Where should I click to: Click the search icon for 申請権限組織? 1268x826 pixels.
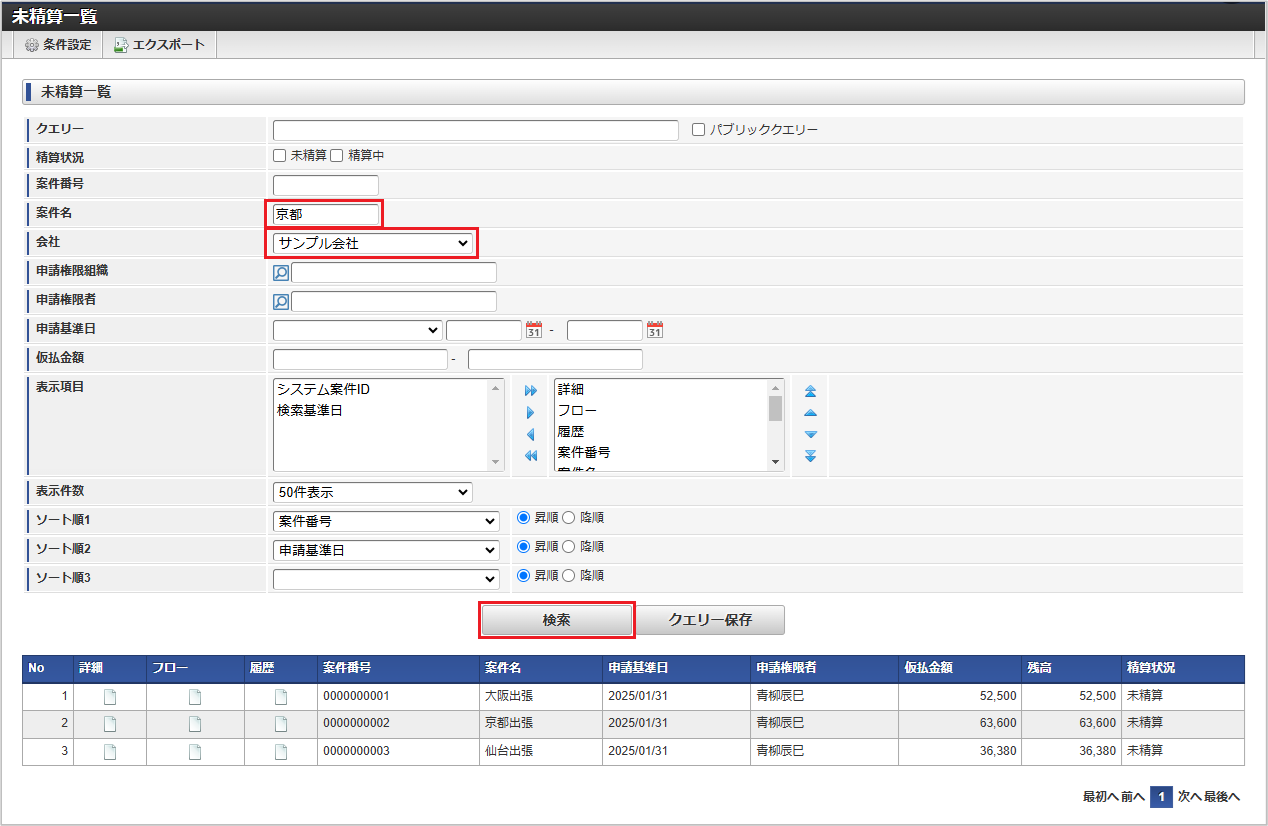[x=281, y=273]
